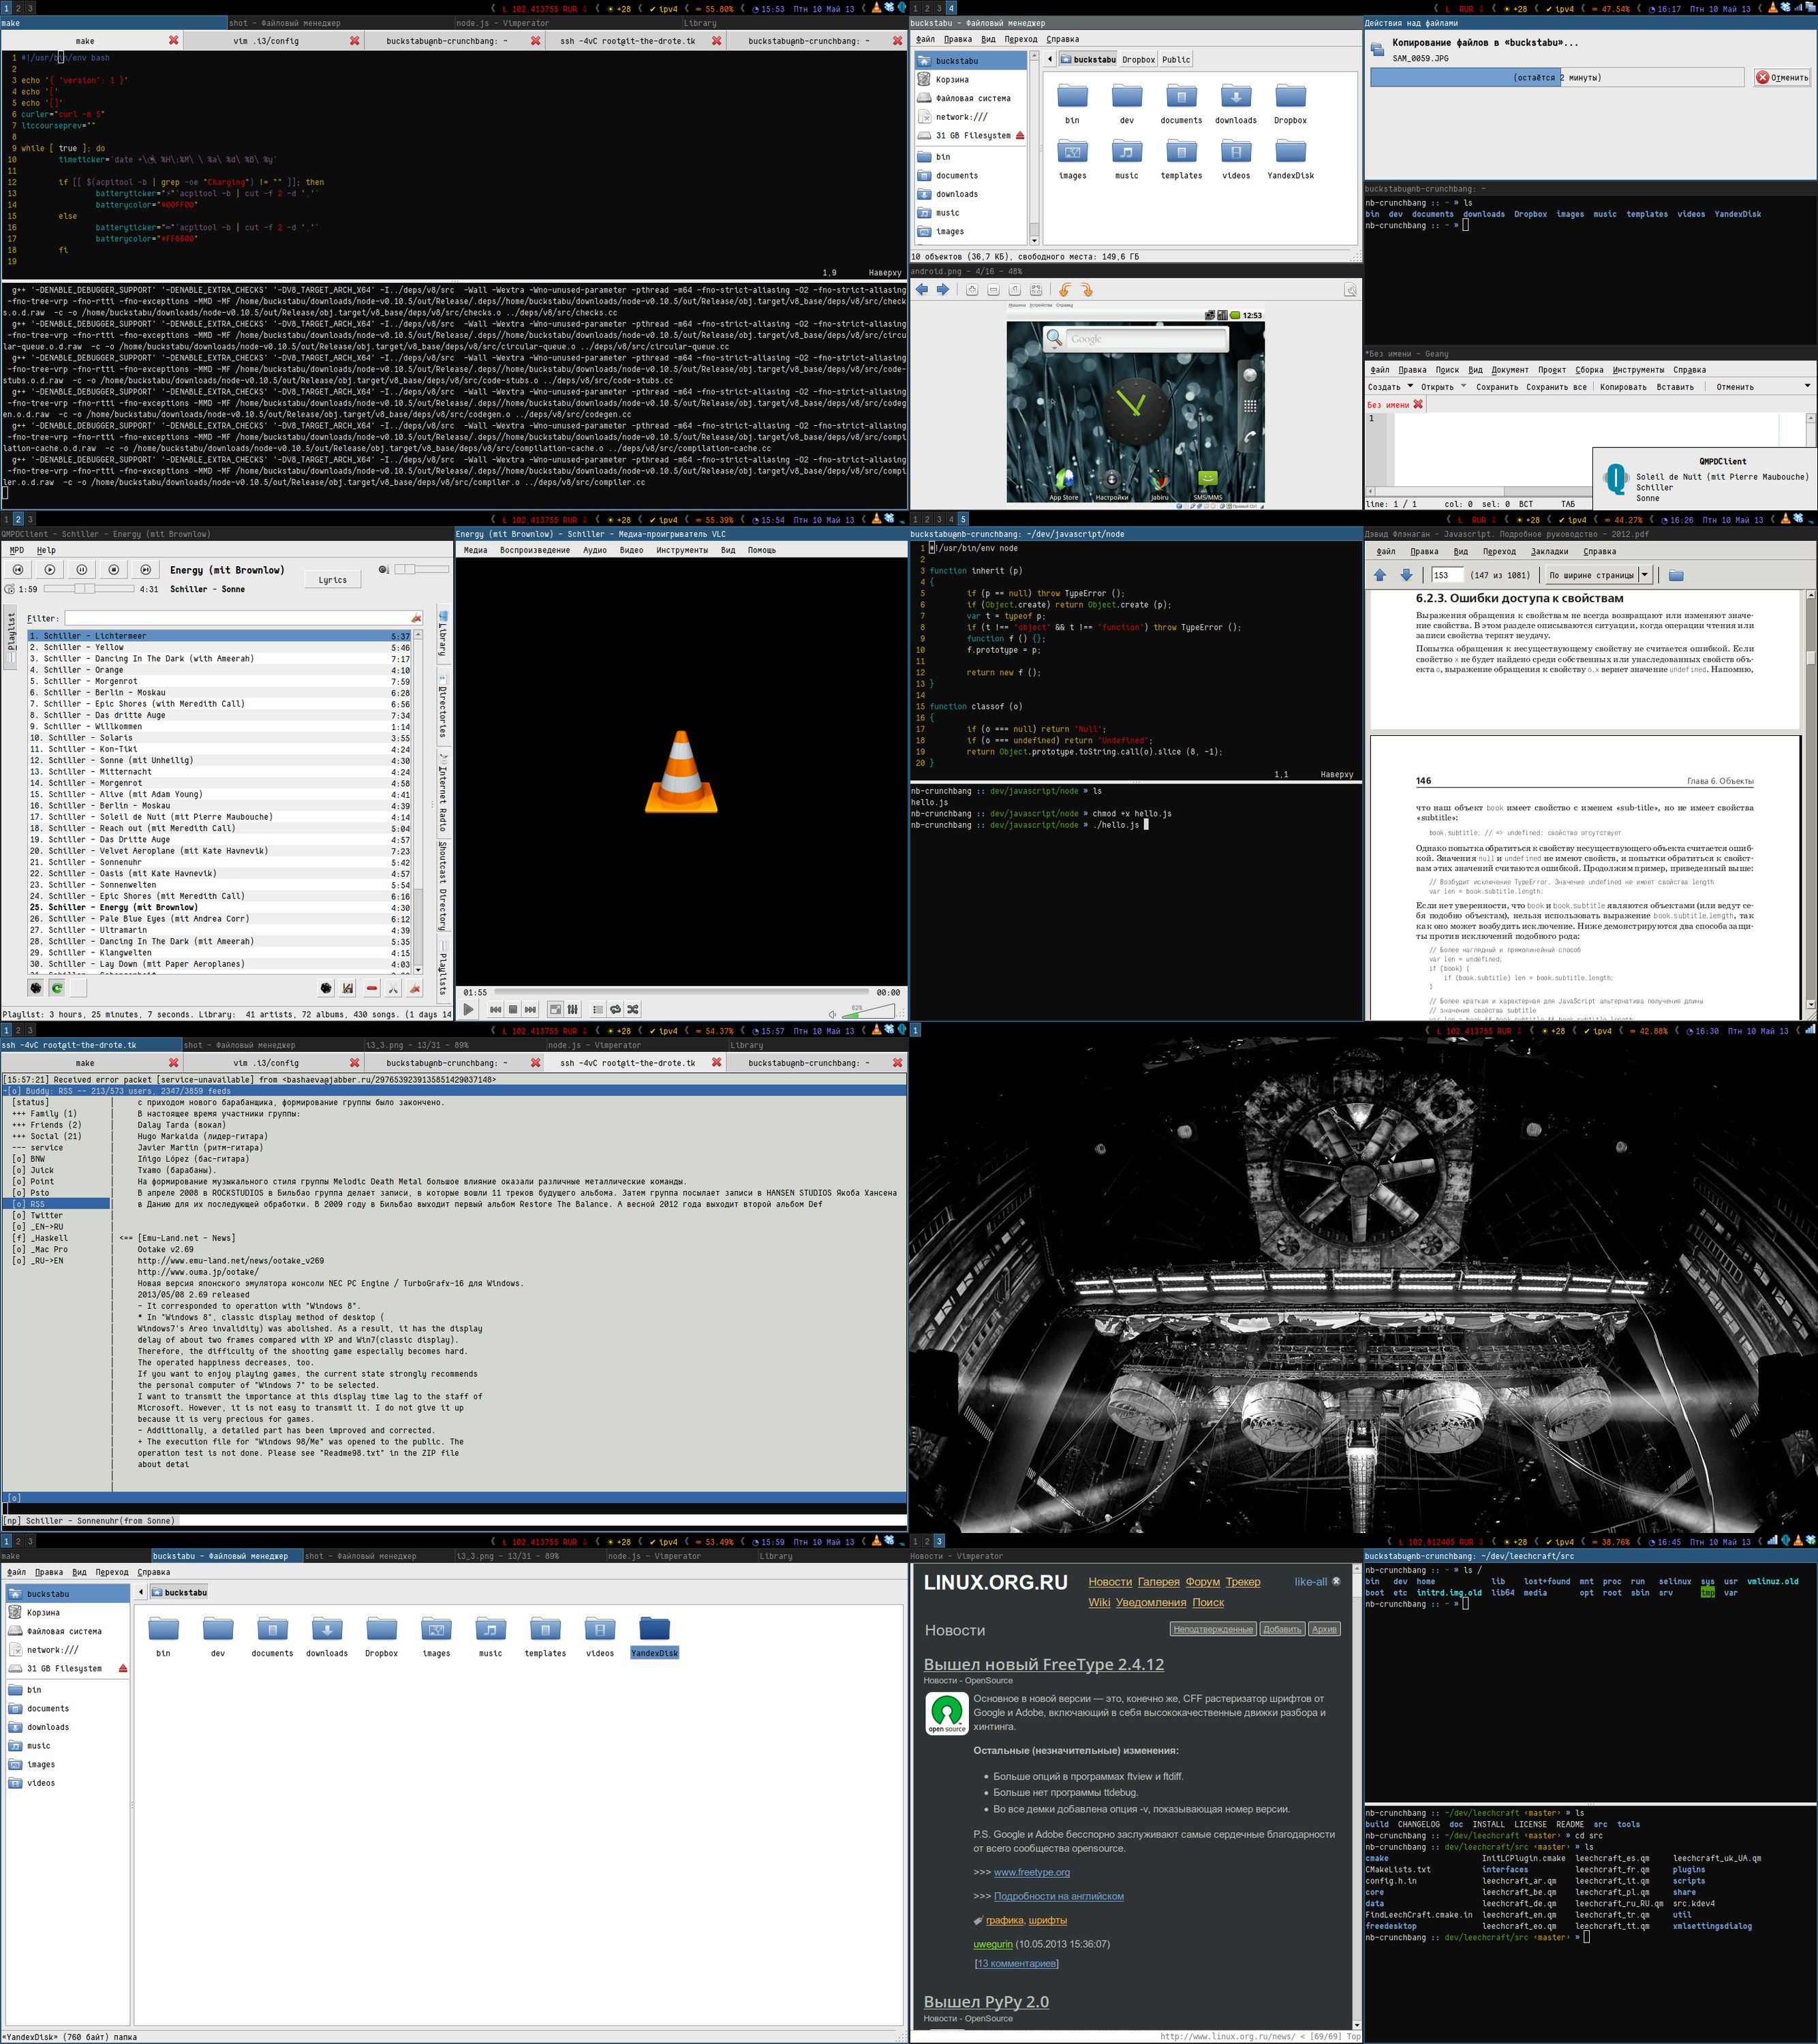This screenshot has width=1818, height=2044.
Task: Switch to the Library side tab in QMPDClient
Action: coord(443,636)
